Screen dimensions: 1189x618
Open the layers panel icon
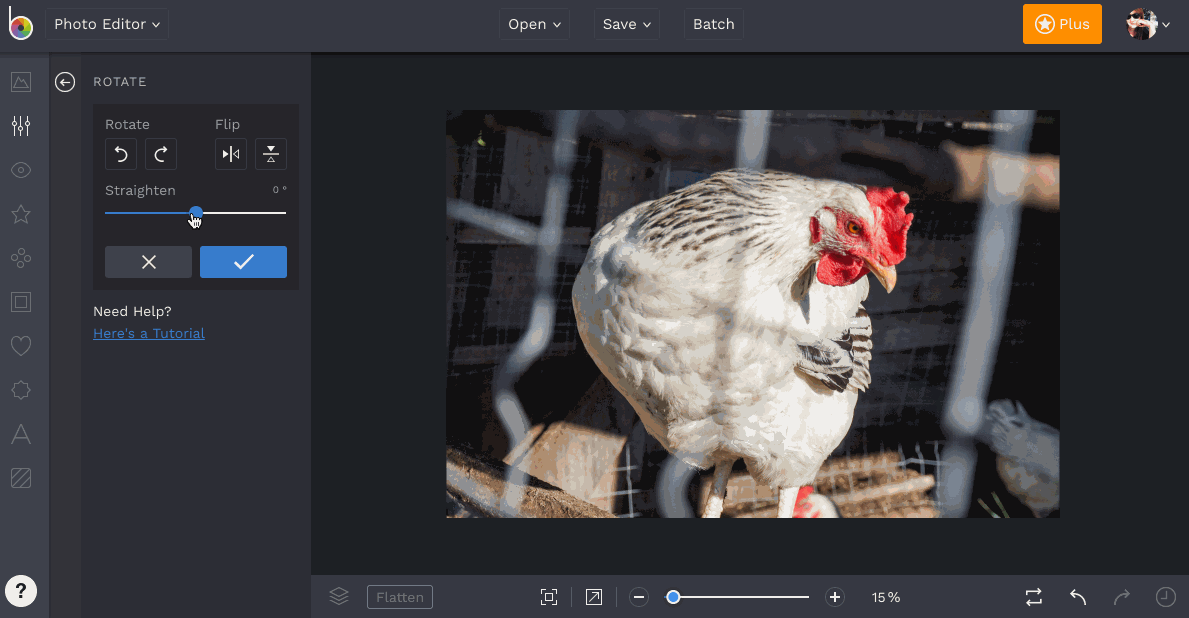point(339,597)
